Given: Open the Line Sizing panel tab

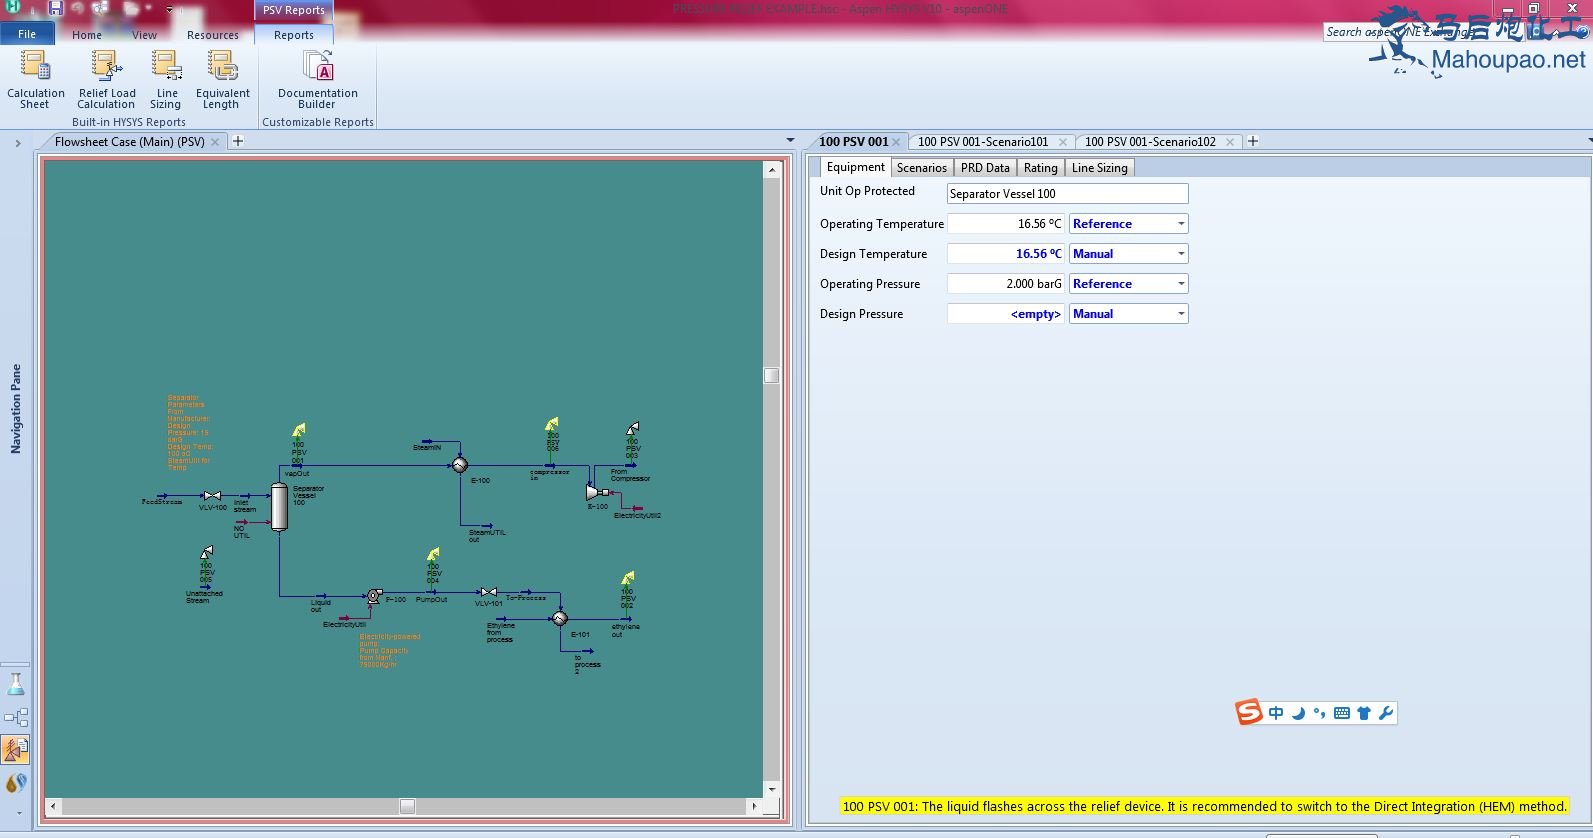Looking at the screenshot, I should point(1099,168).
